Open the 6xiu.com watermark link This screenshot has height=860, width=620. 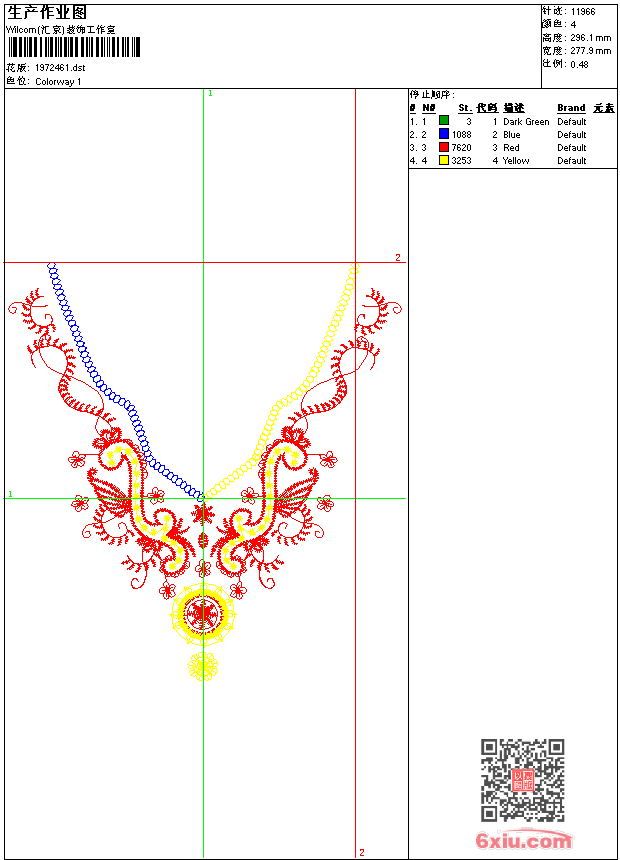[x=523, y=841]
